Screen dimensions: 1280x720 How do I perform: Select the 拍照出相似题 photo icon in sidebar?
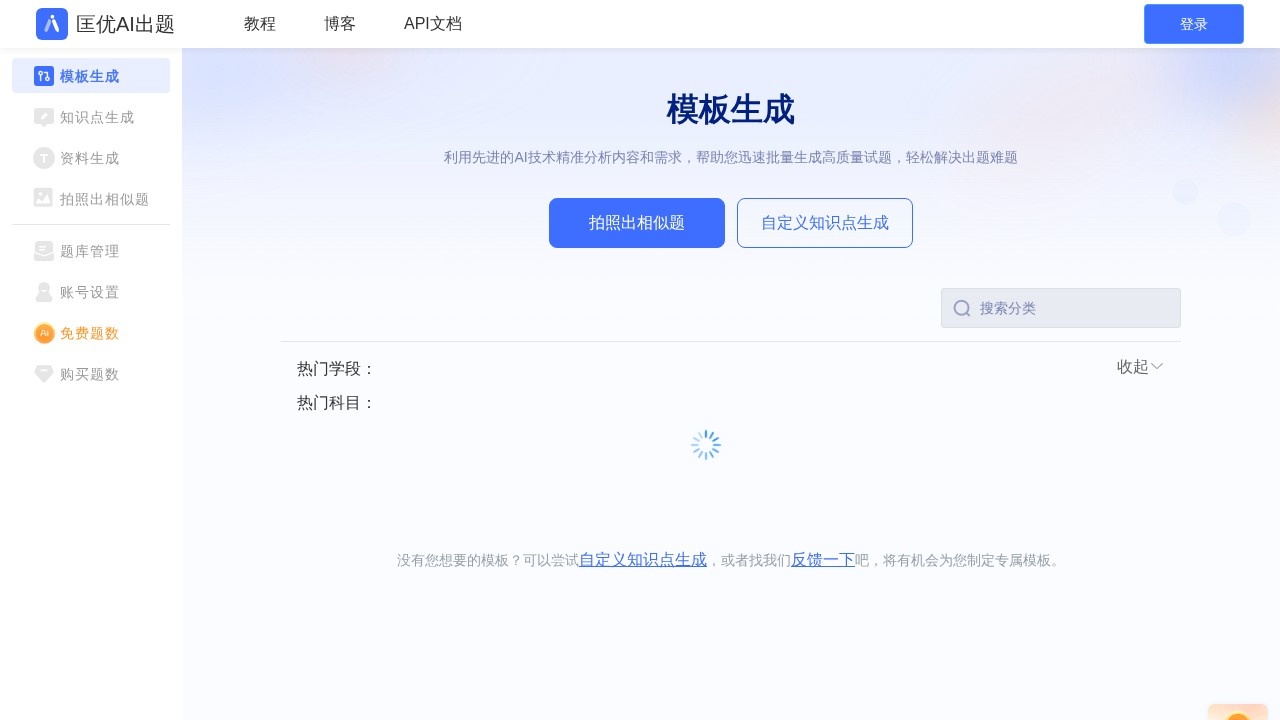click(44, 199)
